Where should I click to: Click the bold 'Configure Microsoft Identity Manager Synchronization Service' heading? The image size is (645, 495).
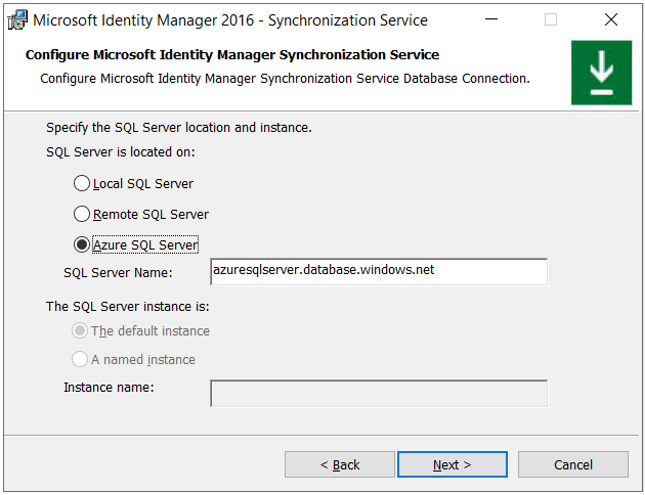pyautogui.click(x=232, y=55)
